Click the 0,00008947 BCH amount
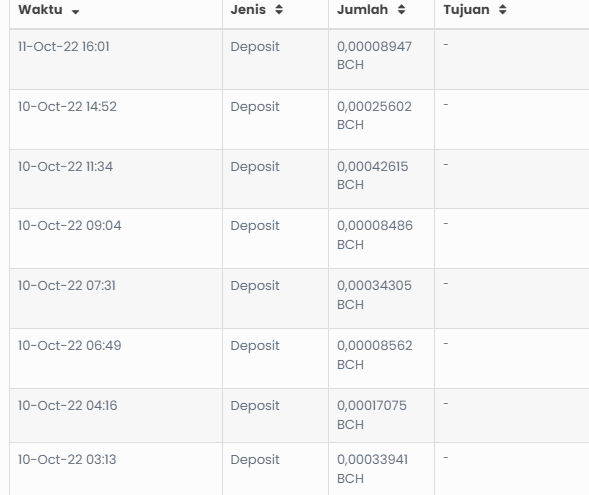Viewport: 589px width, 495px height. click(375, 56)
